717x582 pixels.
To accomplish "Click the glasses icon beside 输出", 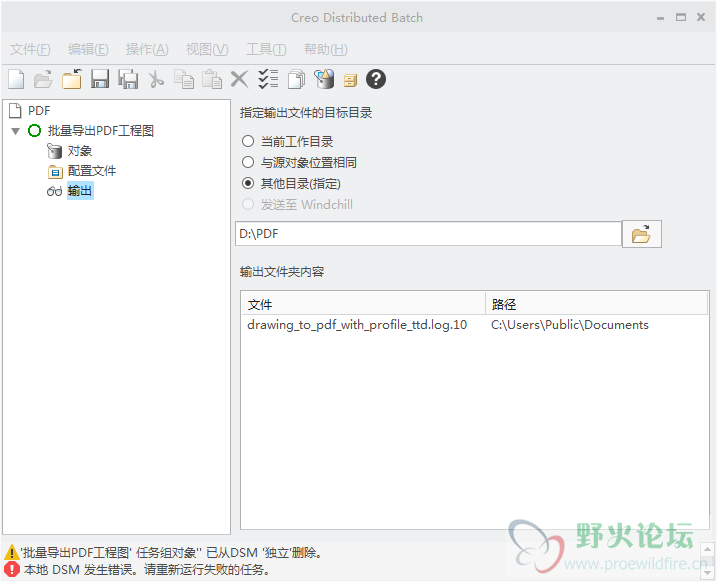I will point(54,192).
